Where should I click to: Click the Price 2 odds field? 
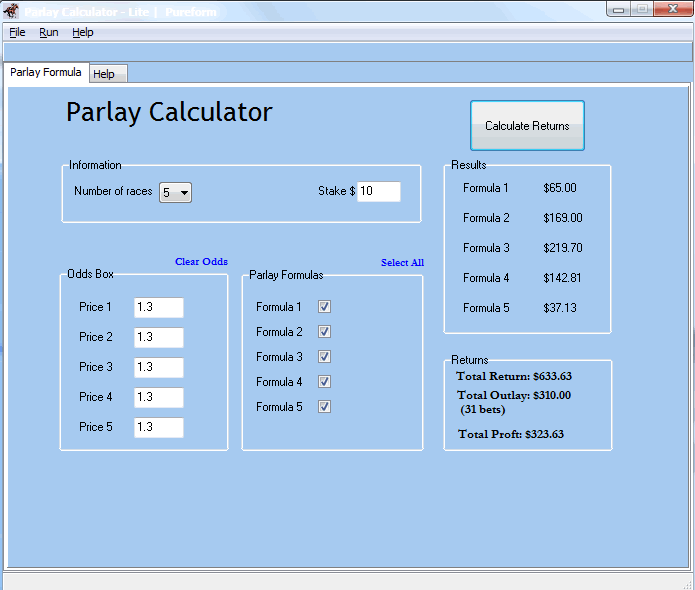tap(159, 338)
